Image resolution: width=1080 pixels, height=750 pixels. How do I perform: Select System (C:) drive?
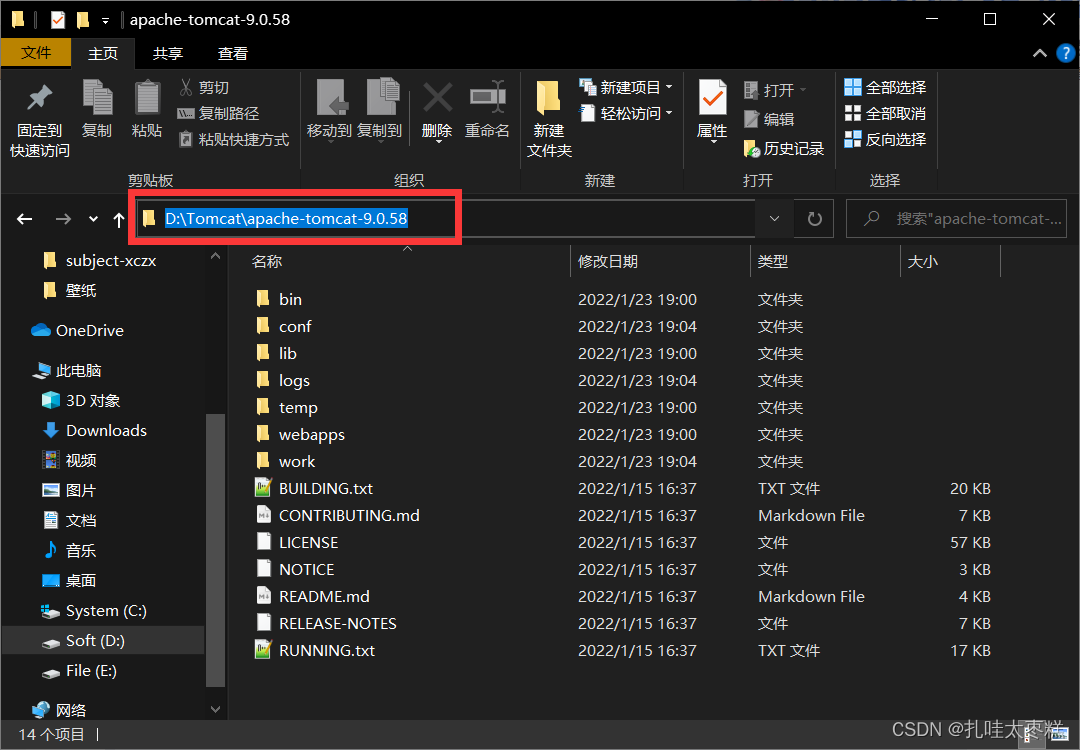[94, 611]
